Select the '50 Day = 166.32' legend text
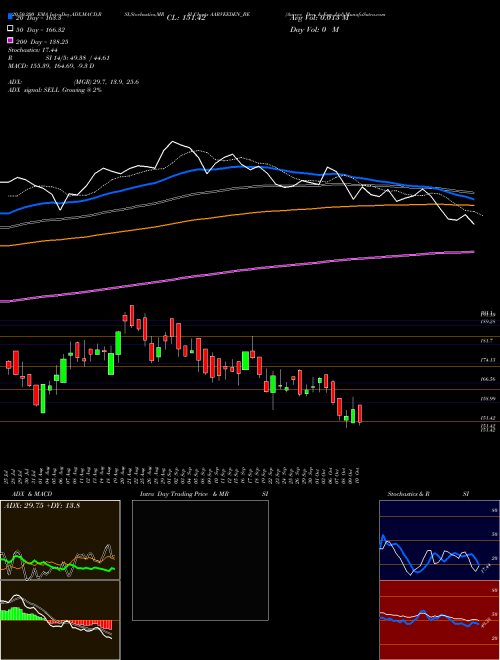500x660 pixels. 41,29
